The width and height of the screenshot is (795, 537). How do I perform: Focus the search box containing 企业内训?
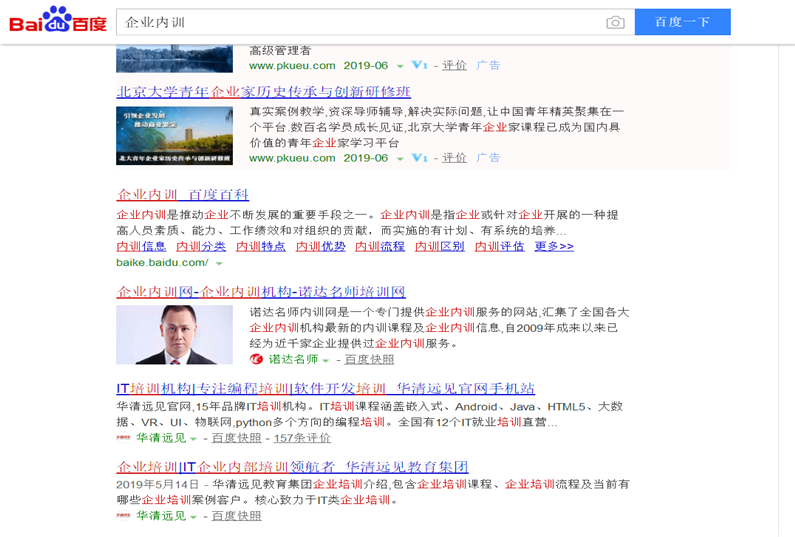[x=375, y=22]
